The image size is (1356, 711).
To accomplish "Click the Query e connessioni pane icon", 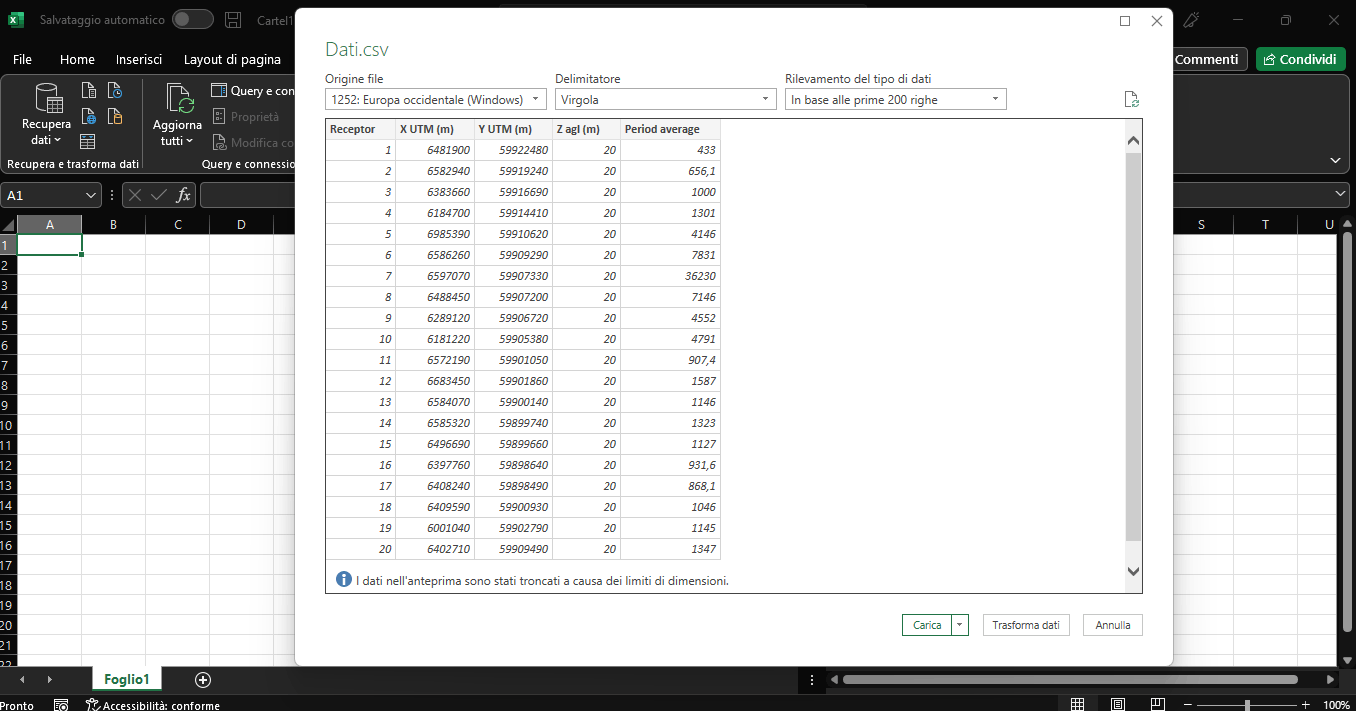I will (x=219, y=91).
